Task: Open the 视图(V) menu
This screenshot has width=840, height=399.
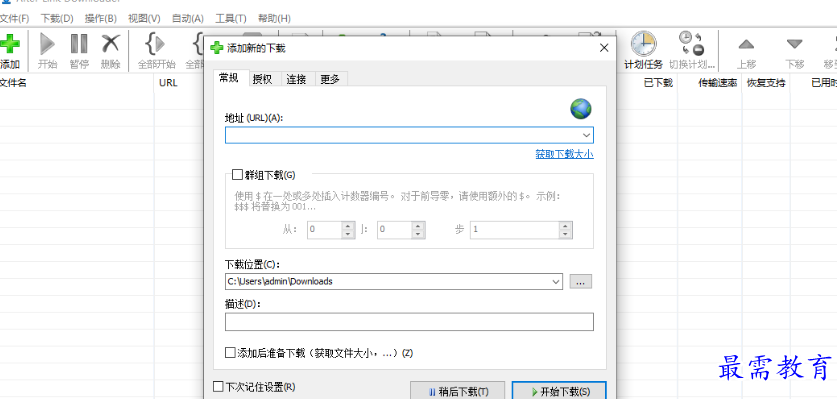Action: tap(144, 19)
